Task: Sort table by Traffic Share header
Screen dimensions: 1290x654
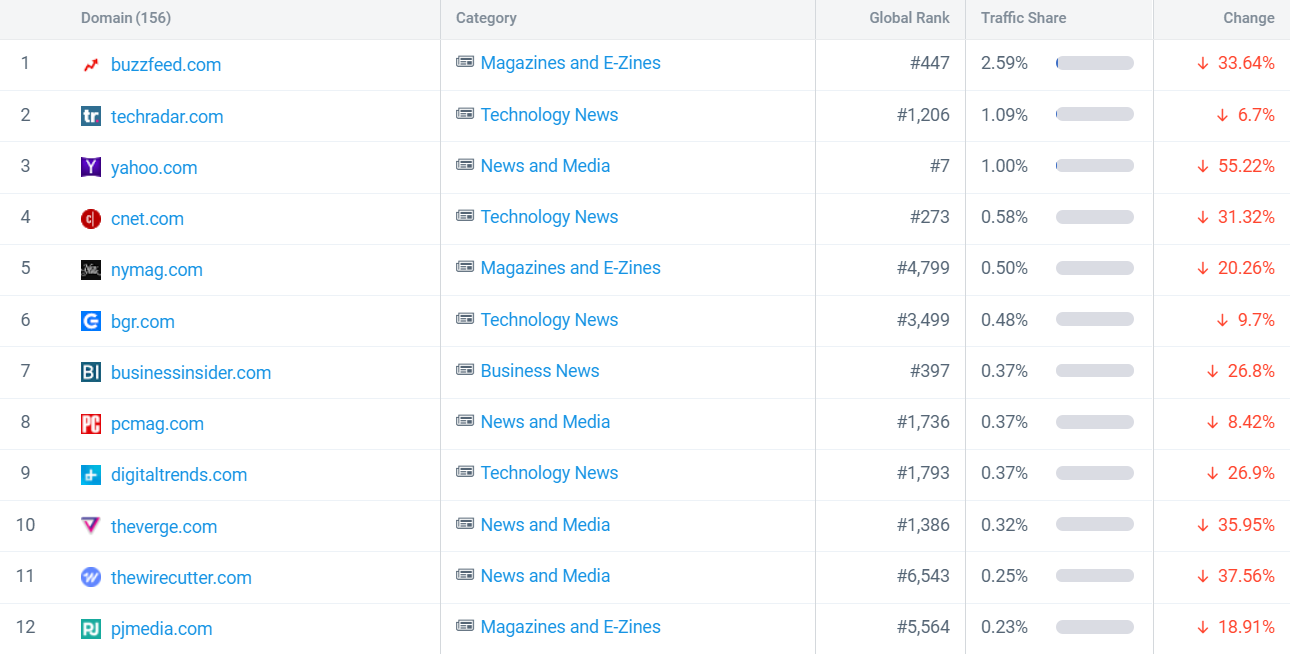Action: [x=1023, y=18]
